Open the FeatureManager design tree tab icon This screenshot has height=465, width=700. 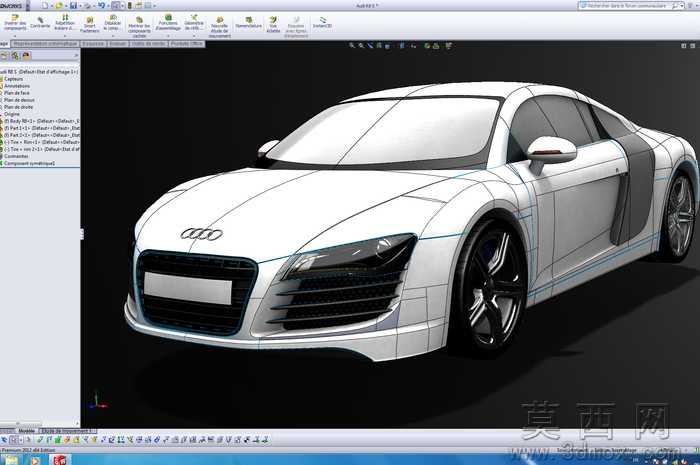pos(4,56)
